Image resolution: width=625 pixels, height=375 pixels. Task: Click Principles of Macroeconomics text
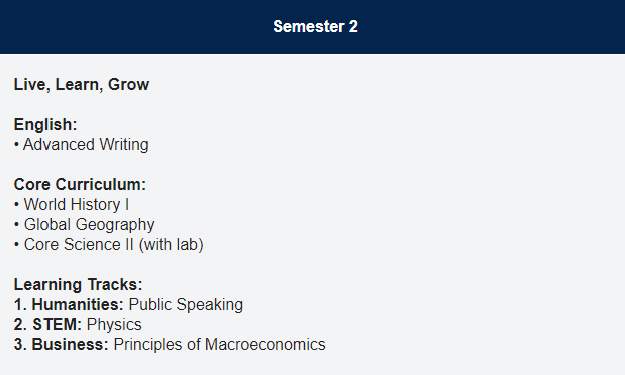[x=219, y=344]
